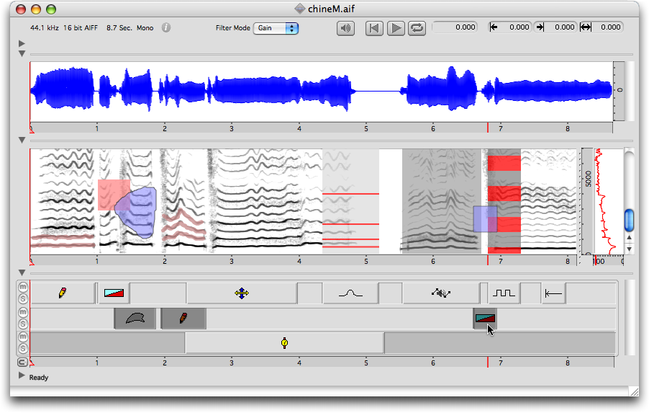Open the Filter Mode Gain dropdown
The height and width of the screenshot is (413, 649).
[276, 28]
